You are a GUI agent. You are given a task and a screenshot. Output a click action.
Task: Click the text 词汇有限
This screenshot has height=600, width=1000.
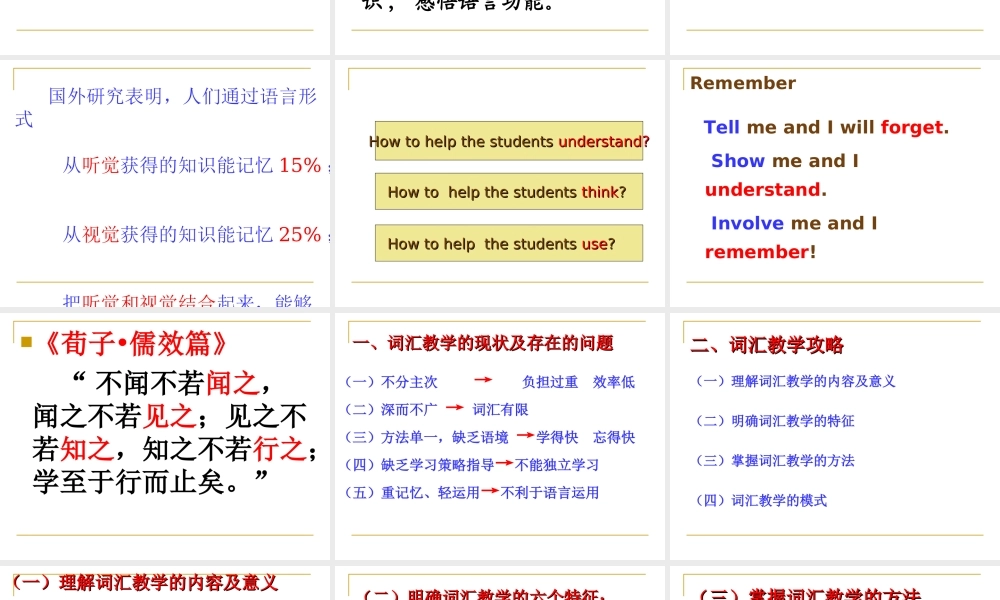501,409
